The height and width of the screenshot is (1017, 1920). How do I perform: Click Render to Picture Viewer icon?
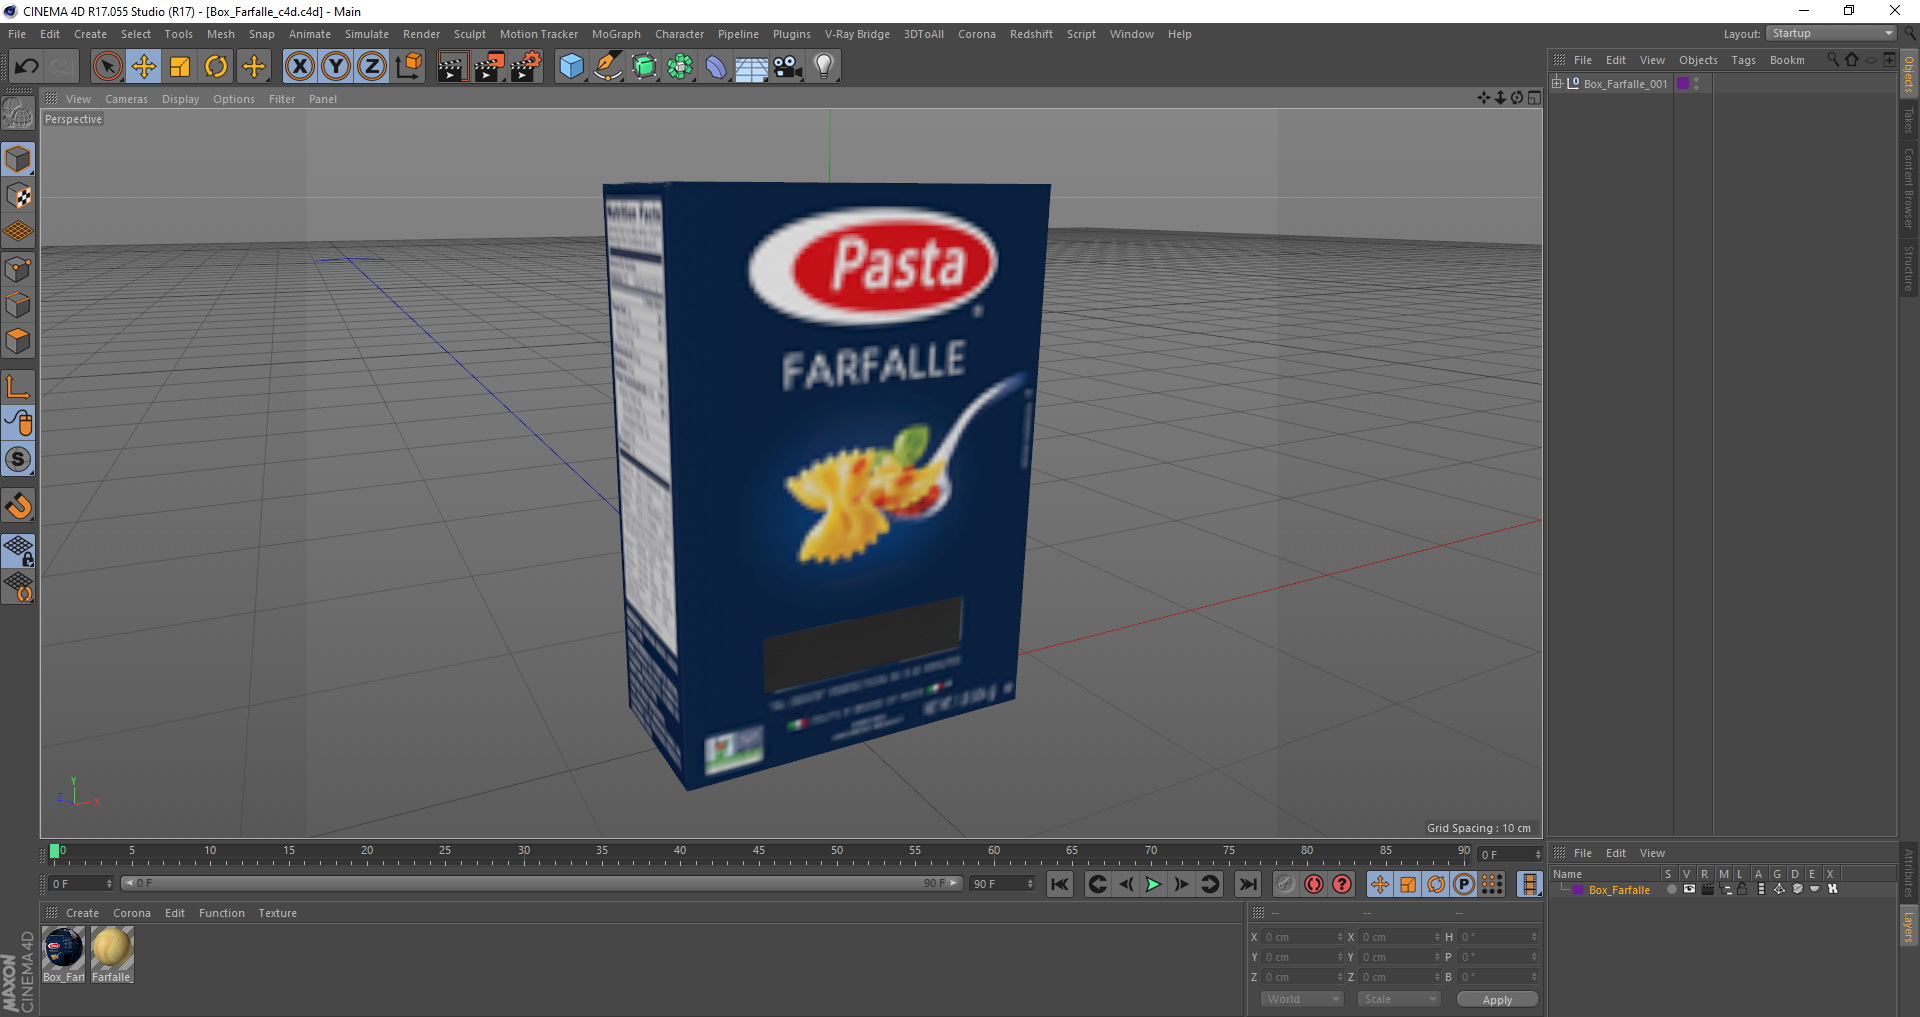click(489, 67)
